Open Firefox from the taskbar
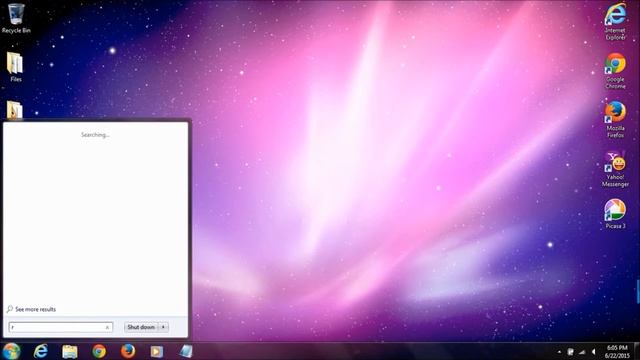The width and height of the screenshot is (640, 360). pos(128,351)
